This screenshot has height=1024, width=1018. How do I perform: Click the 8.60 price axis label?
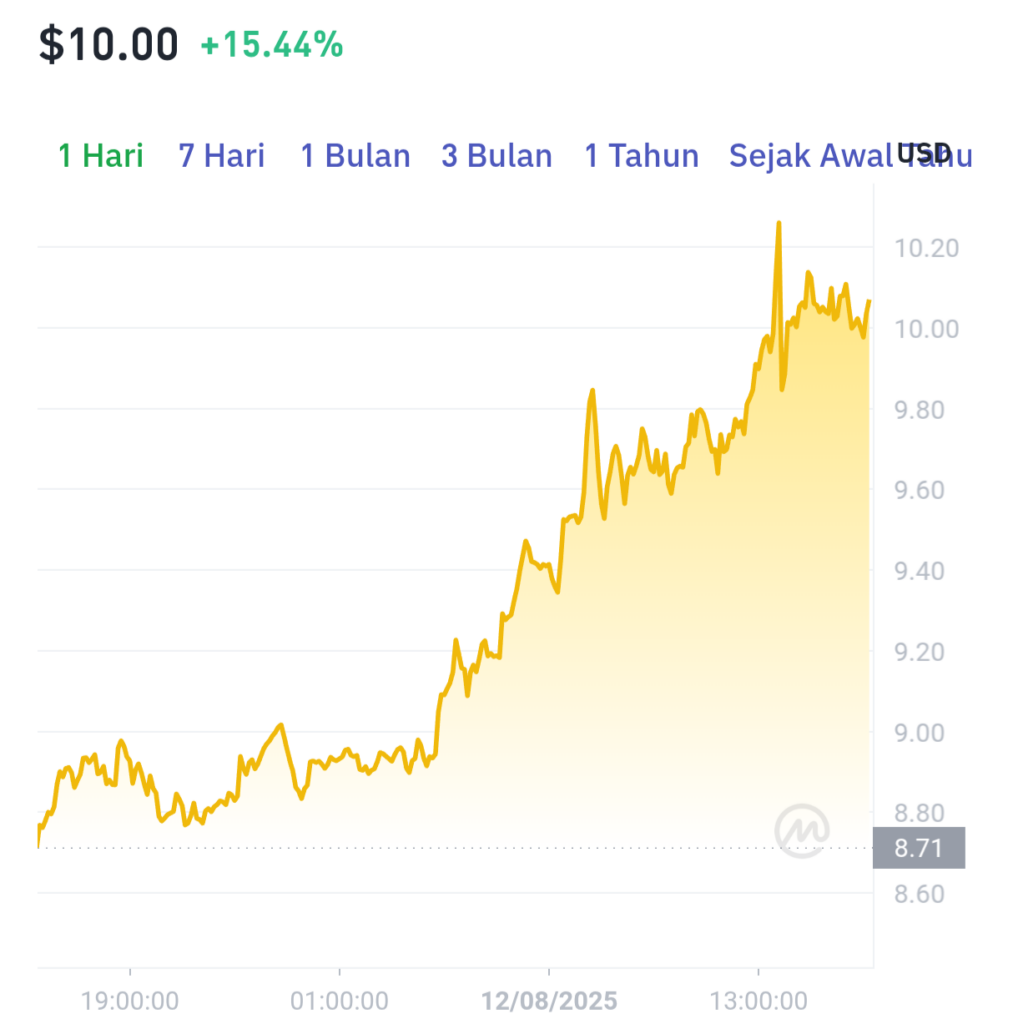point(919,894)
